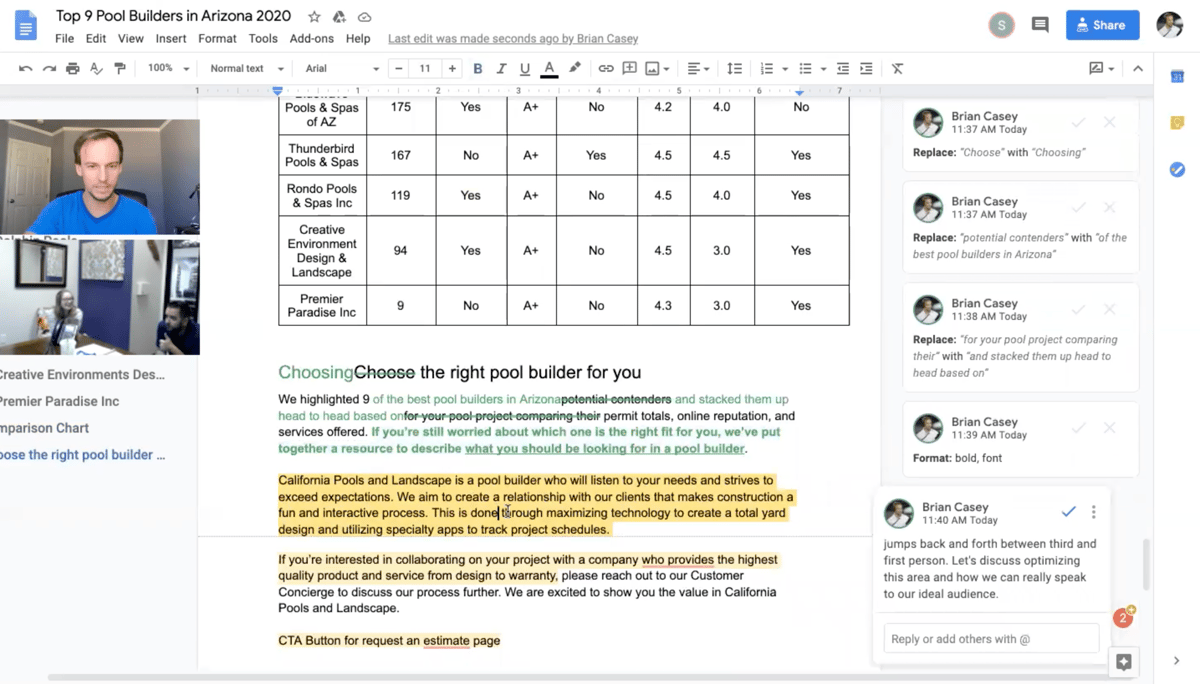The height and width of the screenshot is (684, 1200).
Task: Select the Paint format tool
Action: [120, 68]
